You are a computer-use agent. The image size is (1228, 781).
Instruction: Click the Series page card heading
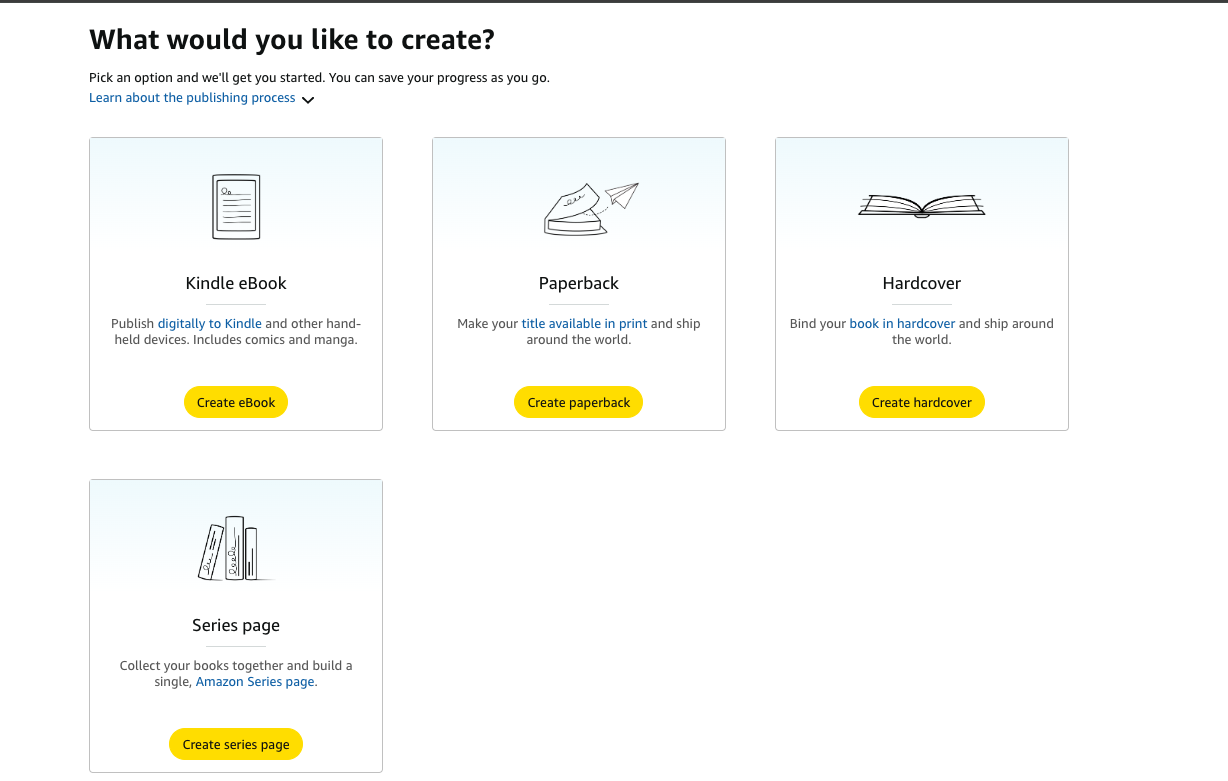236,625
